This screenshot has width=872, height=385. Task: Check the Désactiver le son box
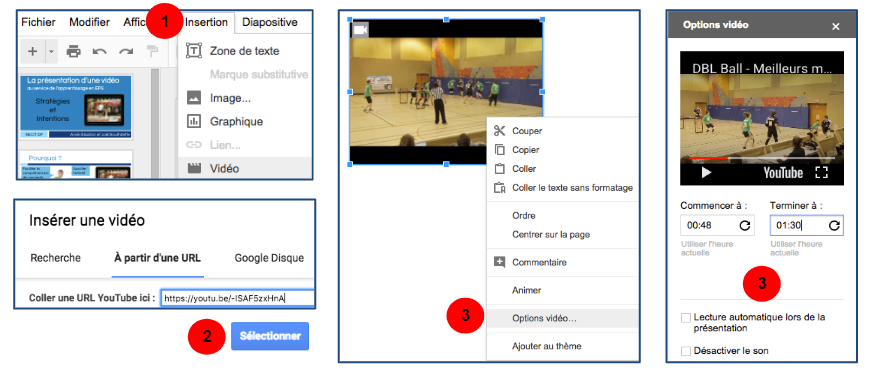pyautogui.click(x=686, y=351)
